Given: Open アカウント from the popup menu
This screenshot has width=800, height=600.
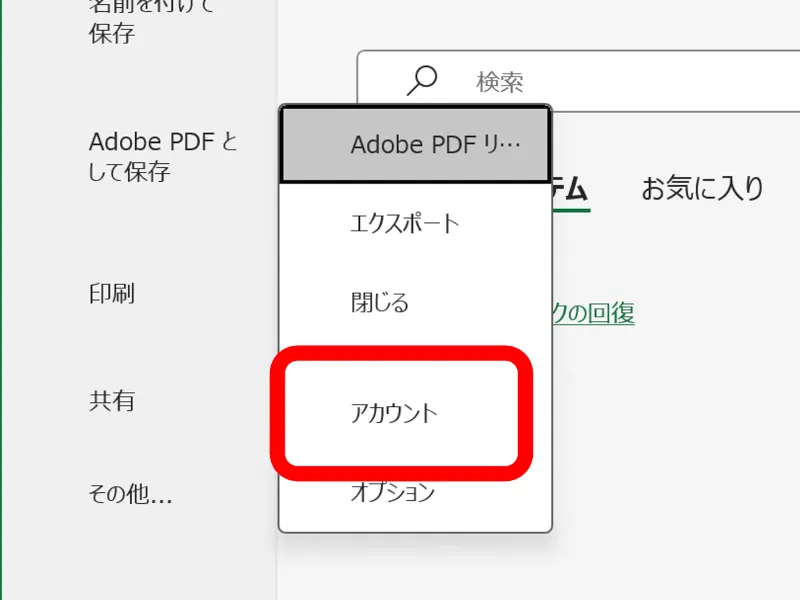Looking at the screenshot, I should (394, 413).
